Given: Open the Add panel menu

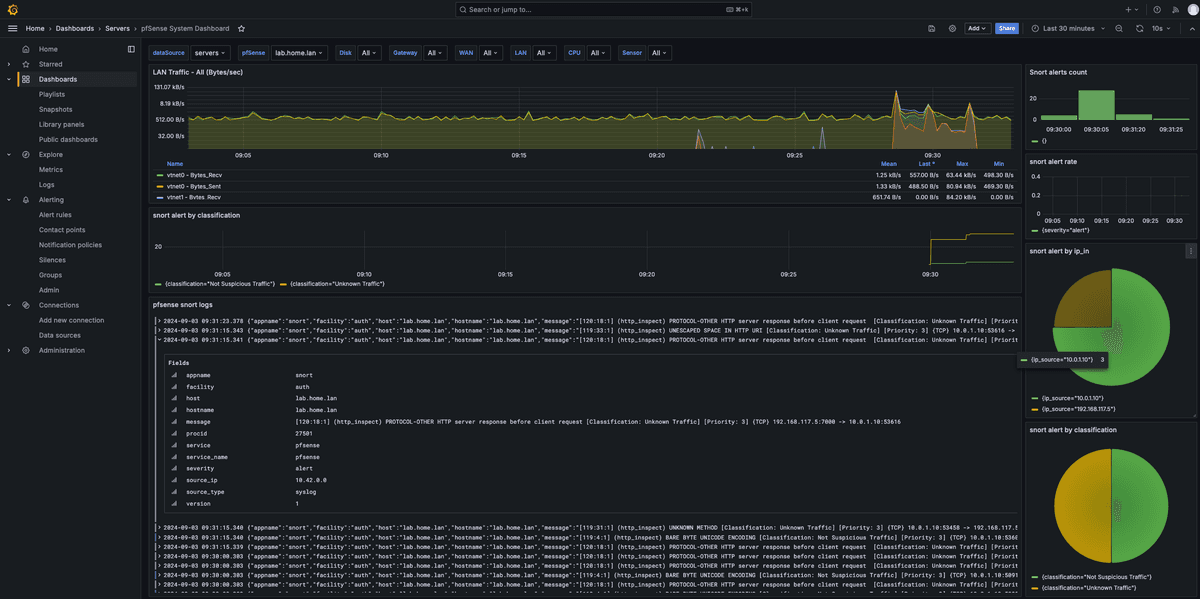Looking at the screenshot, I should pyautogui.click(x=976, y=28).
